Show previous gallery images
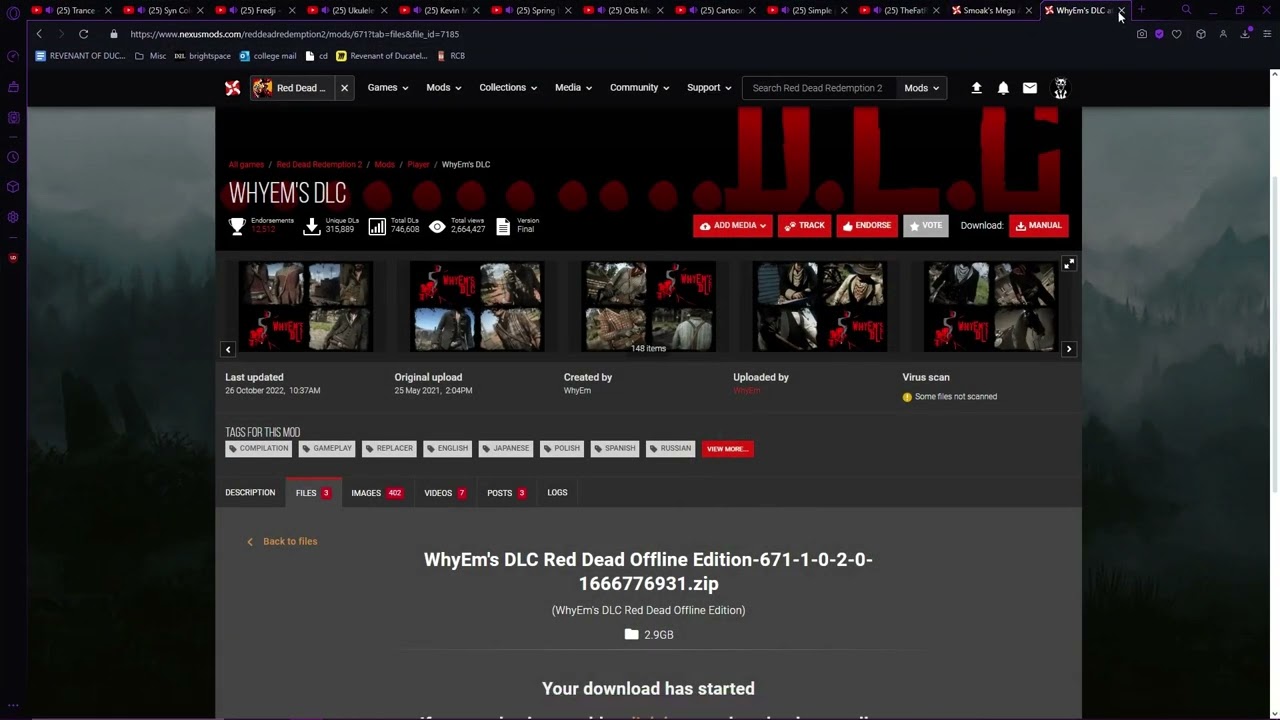The image size is (1280, 720). tap(228, 349)
